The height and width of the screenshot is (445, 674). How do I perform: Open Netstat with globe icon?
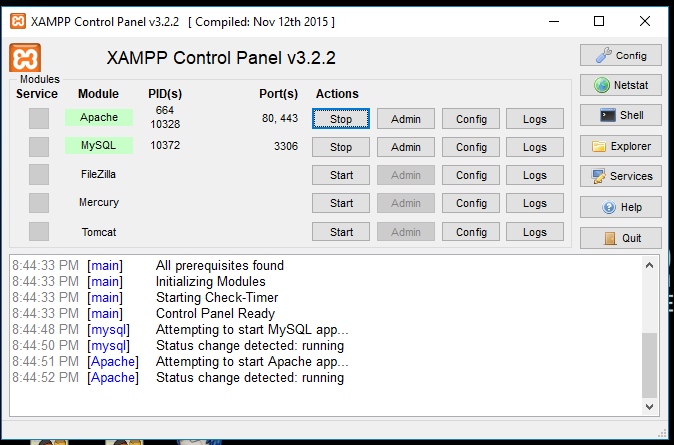621,85
